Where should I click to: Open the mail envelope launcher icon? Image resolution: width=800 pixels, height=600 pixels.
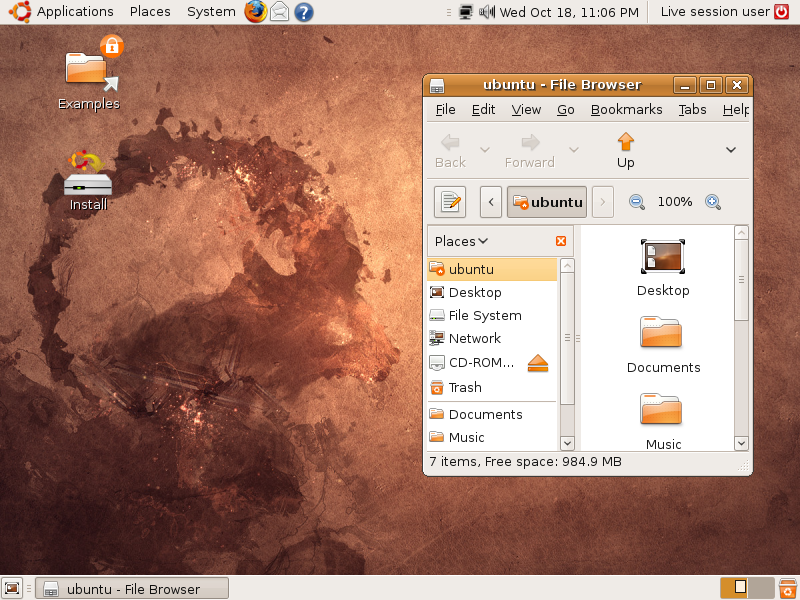[280, 12]
